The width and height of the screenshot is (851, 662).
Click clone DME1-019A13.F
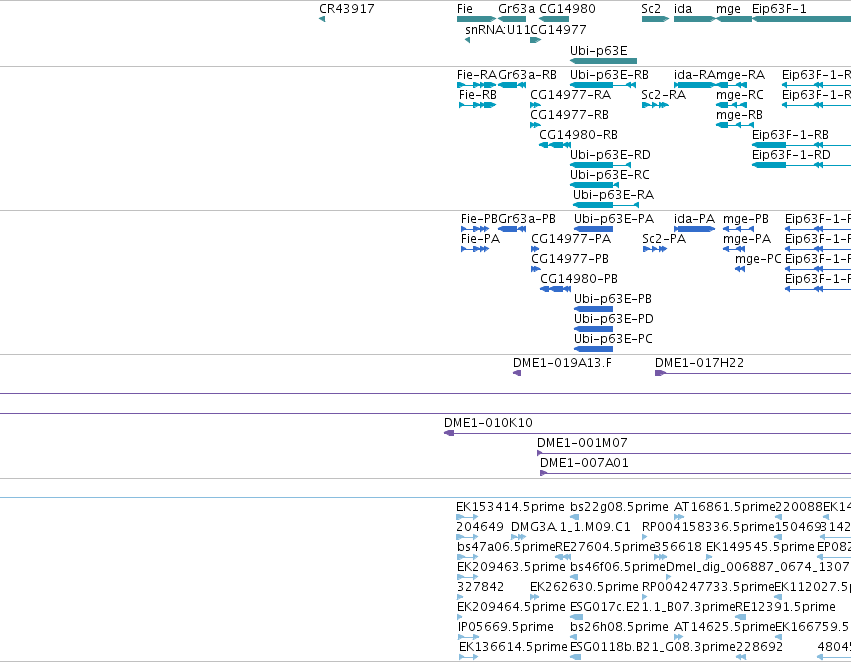coord(562,362)
